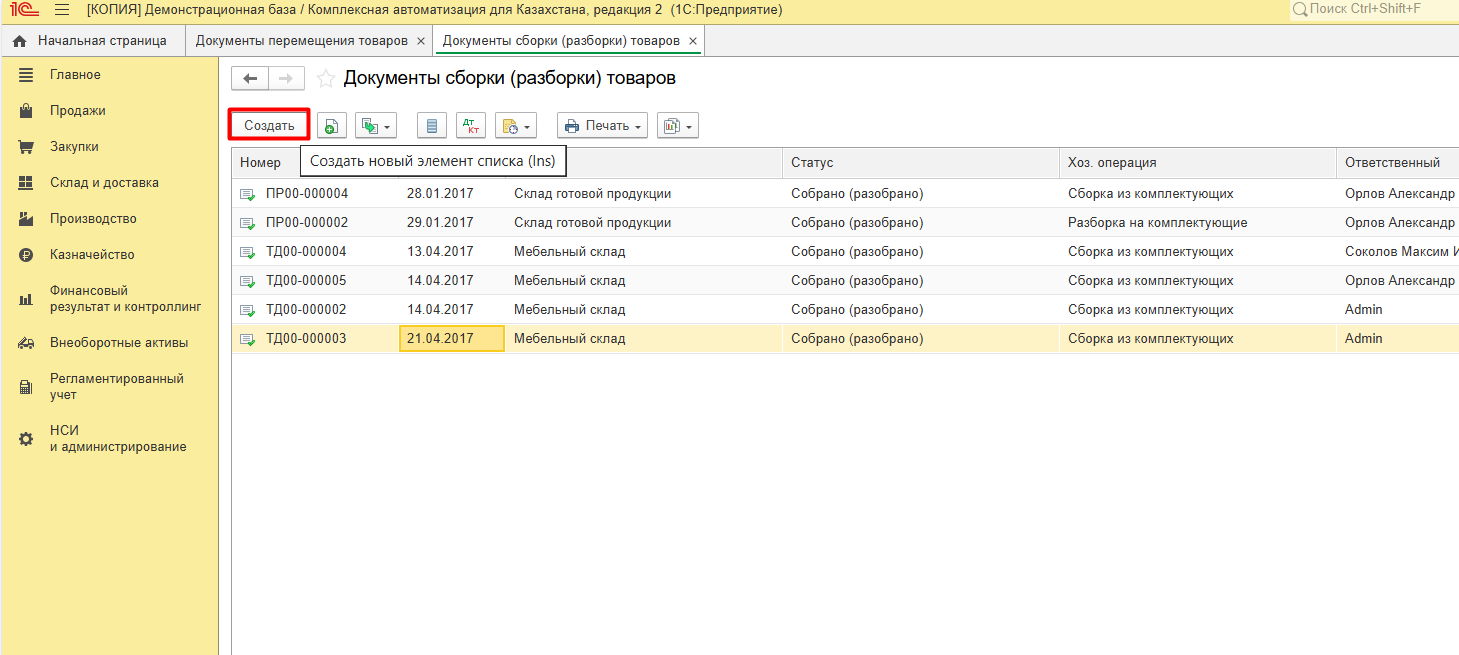
Task: Expand the Печать print dropdown
Action: point(602,126)
